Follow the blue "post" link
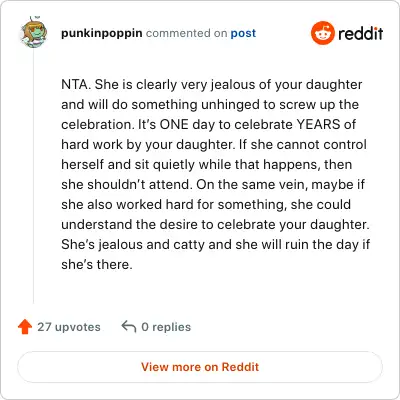Image resolution: width=400 pixels, height=400 pixels. (243, 33)
